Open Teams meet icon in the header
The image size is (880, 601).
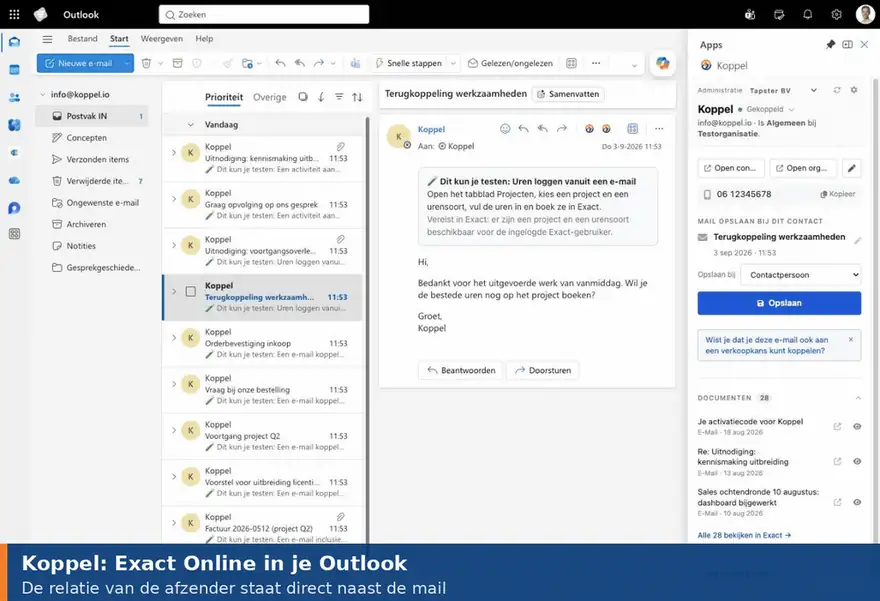pyautogui.click(x=750, y=15)
